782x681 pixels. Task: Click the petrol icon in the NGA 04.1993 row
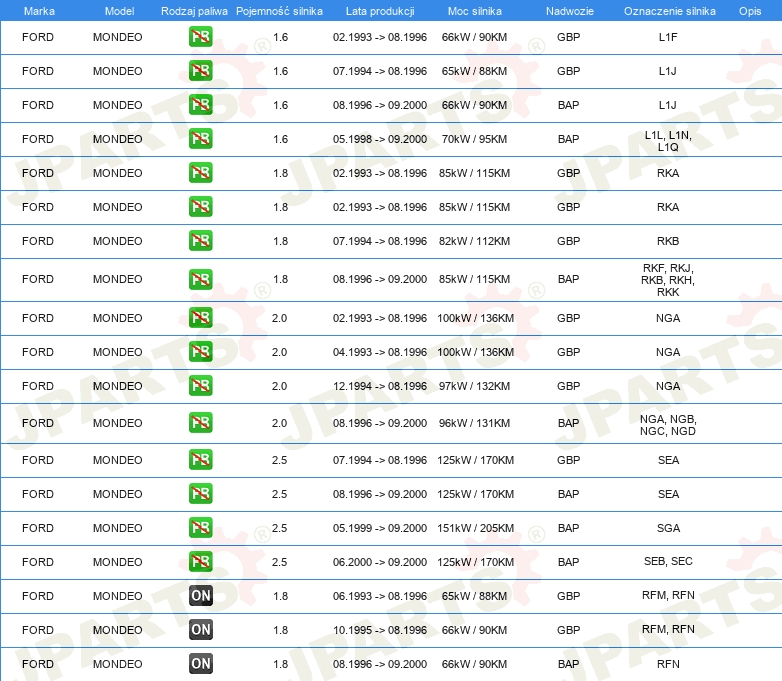pyautogui.click(x=200, y=352)
